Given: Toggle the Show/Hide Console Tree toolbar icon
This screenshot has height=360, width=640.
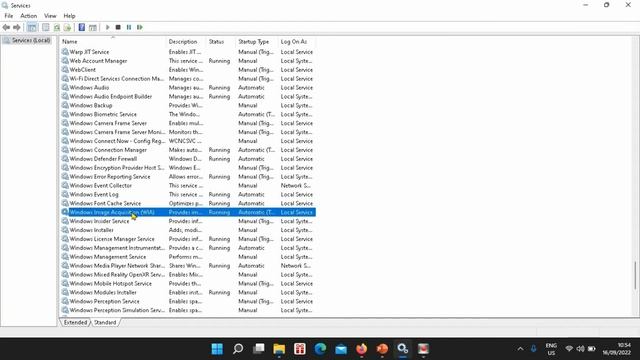Looking at the screenshot, I should pos(32,27).
